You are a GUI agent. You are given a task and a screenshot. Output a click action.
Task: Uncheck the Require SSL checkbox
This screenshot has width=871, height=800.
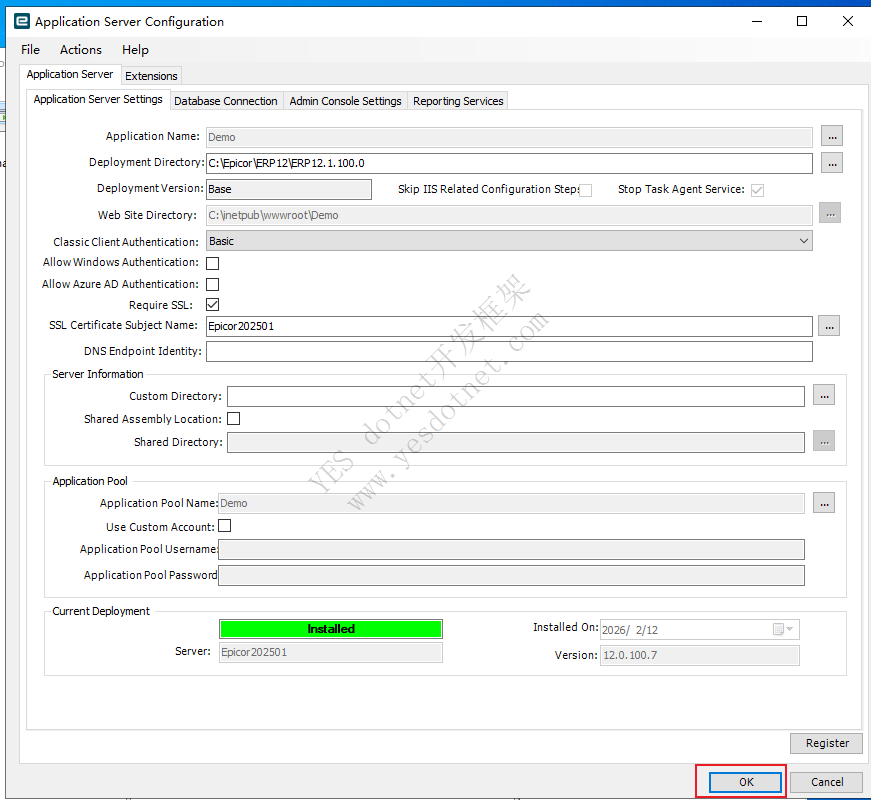pyautogui.click(x=212, y=305)
